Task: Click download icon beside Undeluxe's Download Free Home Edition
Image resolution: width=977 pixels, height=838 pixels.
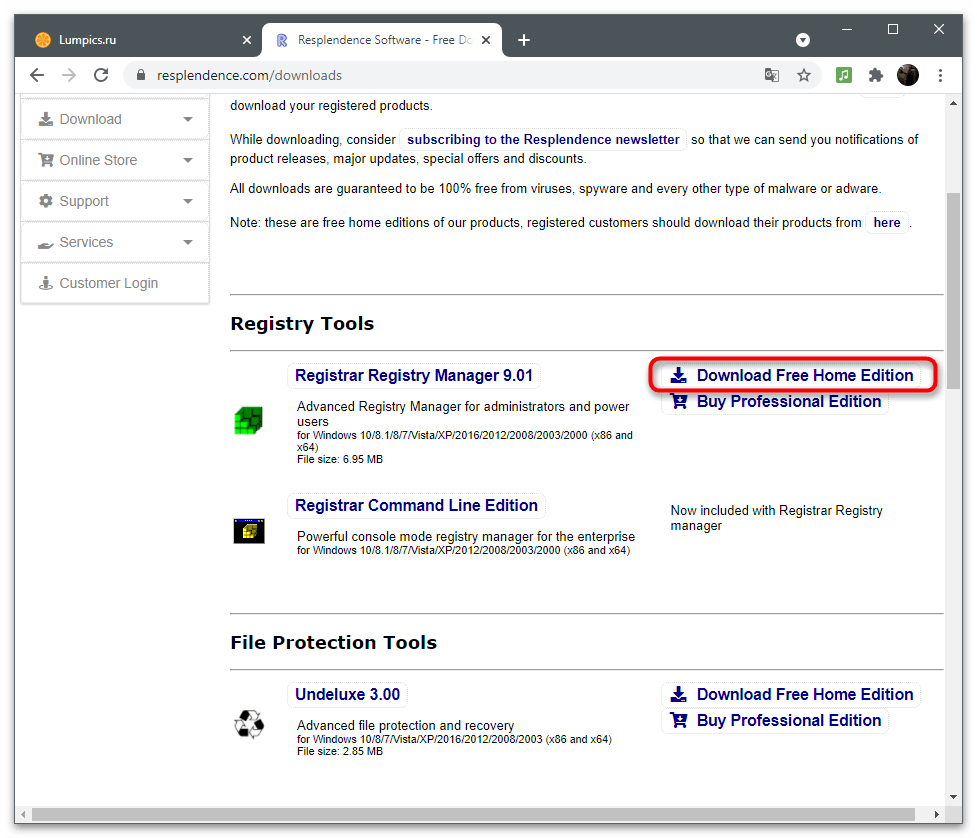Action: (679, 694)
